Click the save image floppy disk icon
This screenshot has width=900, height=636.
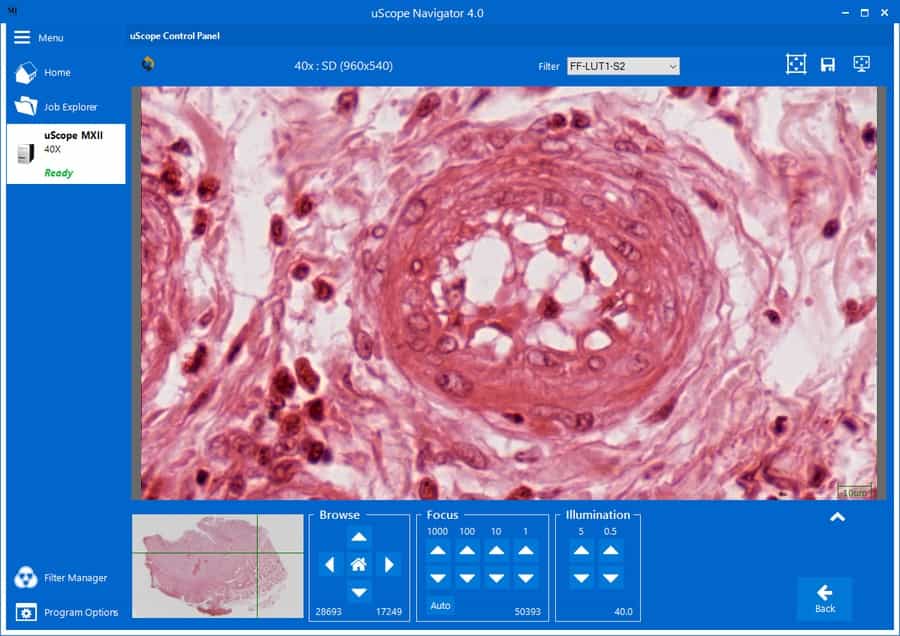tap(828, 65)
